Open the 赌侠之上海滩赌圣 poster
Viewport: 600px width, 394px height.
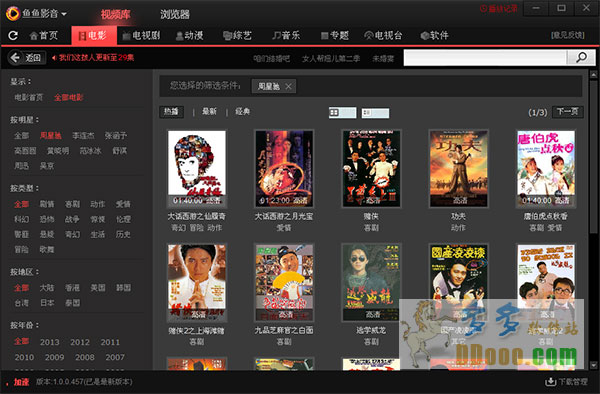(197, 283)
